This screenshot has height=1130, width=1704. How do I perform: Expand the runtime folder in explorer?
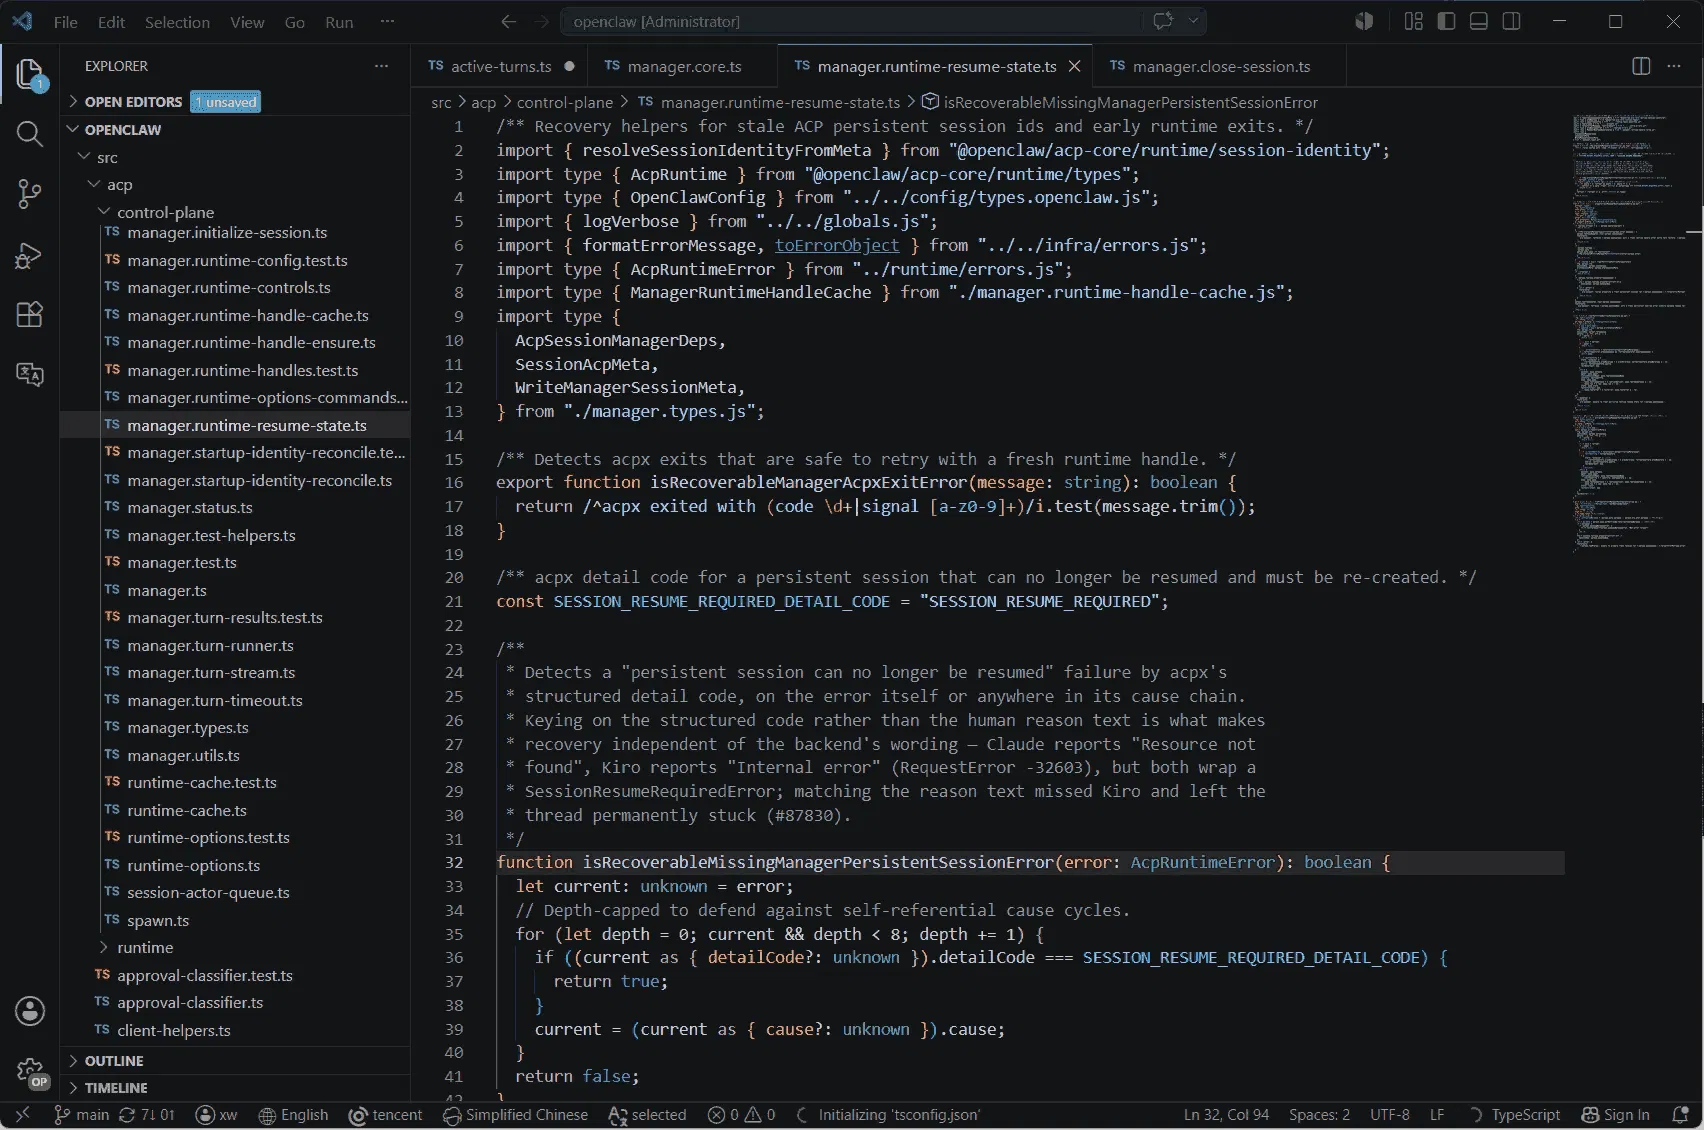point(145,947)
